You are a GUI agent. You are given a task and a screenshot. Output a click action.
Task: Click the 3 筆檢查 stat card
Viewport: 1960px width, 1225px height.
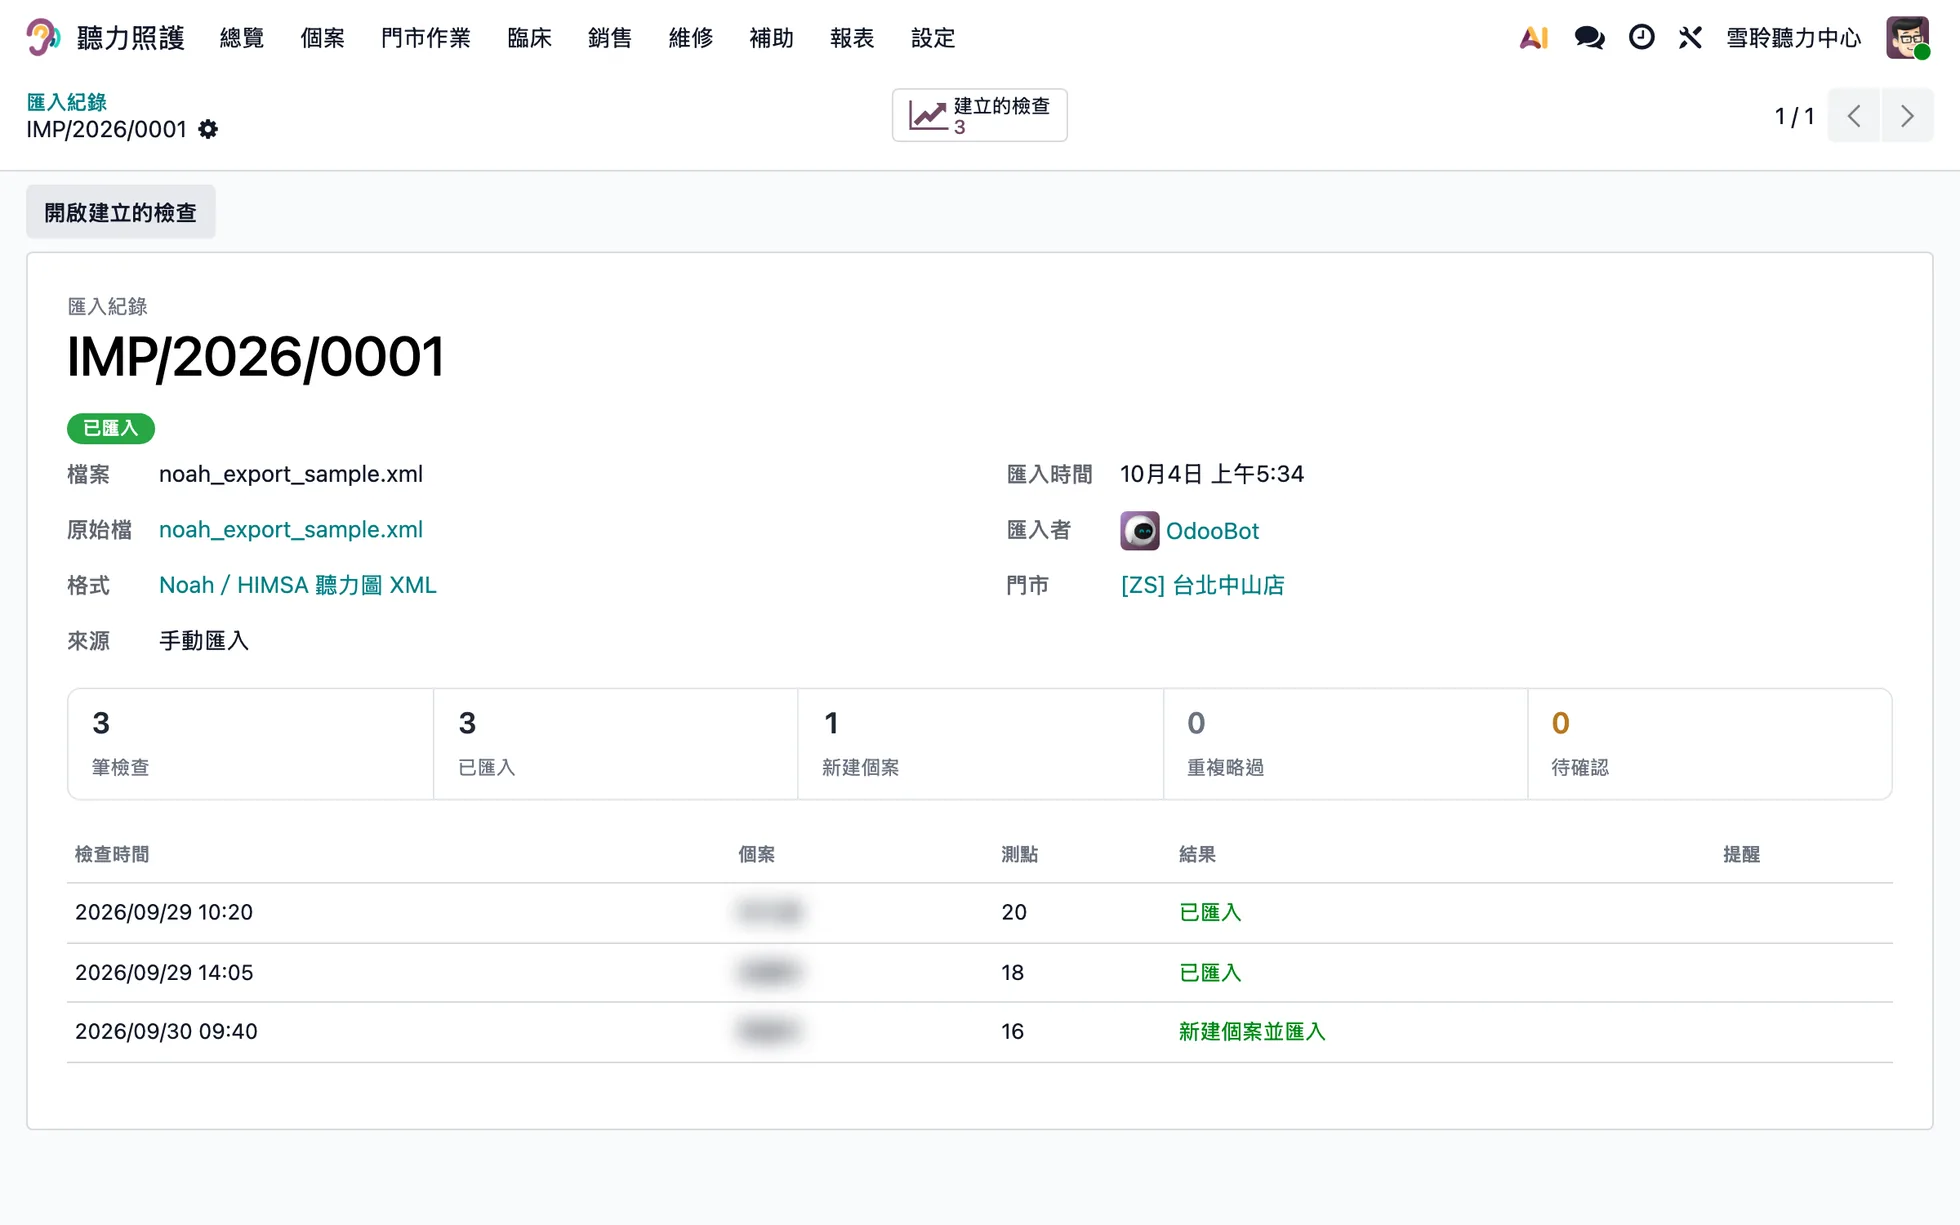pos(250,744)
